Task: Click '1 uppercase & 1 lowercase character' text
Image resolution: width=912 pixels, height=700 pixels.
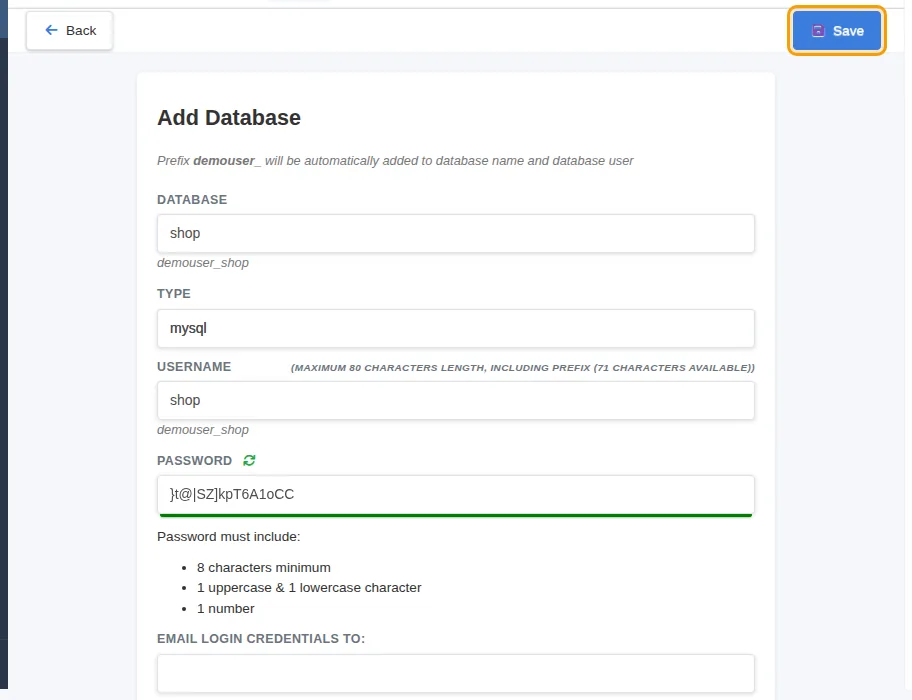Action: [x=309, y=588]
